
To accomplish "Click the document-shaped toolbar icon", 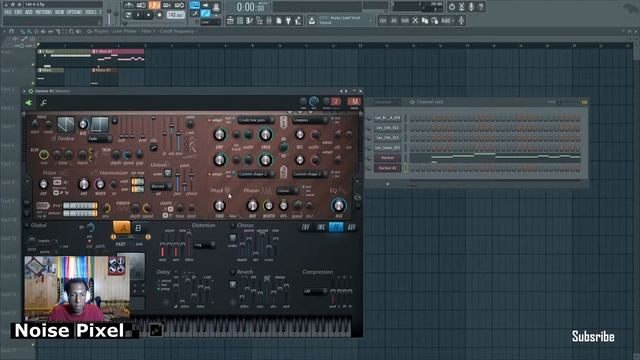I will click(279, 20).
